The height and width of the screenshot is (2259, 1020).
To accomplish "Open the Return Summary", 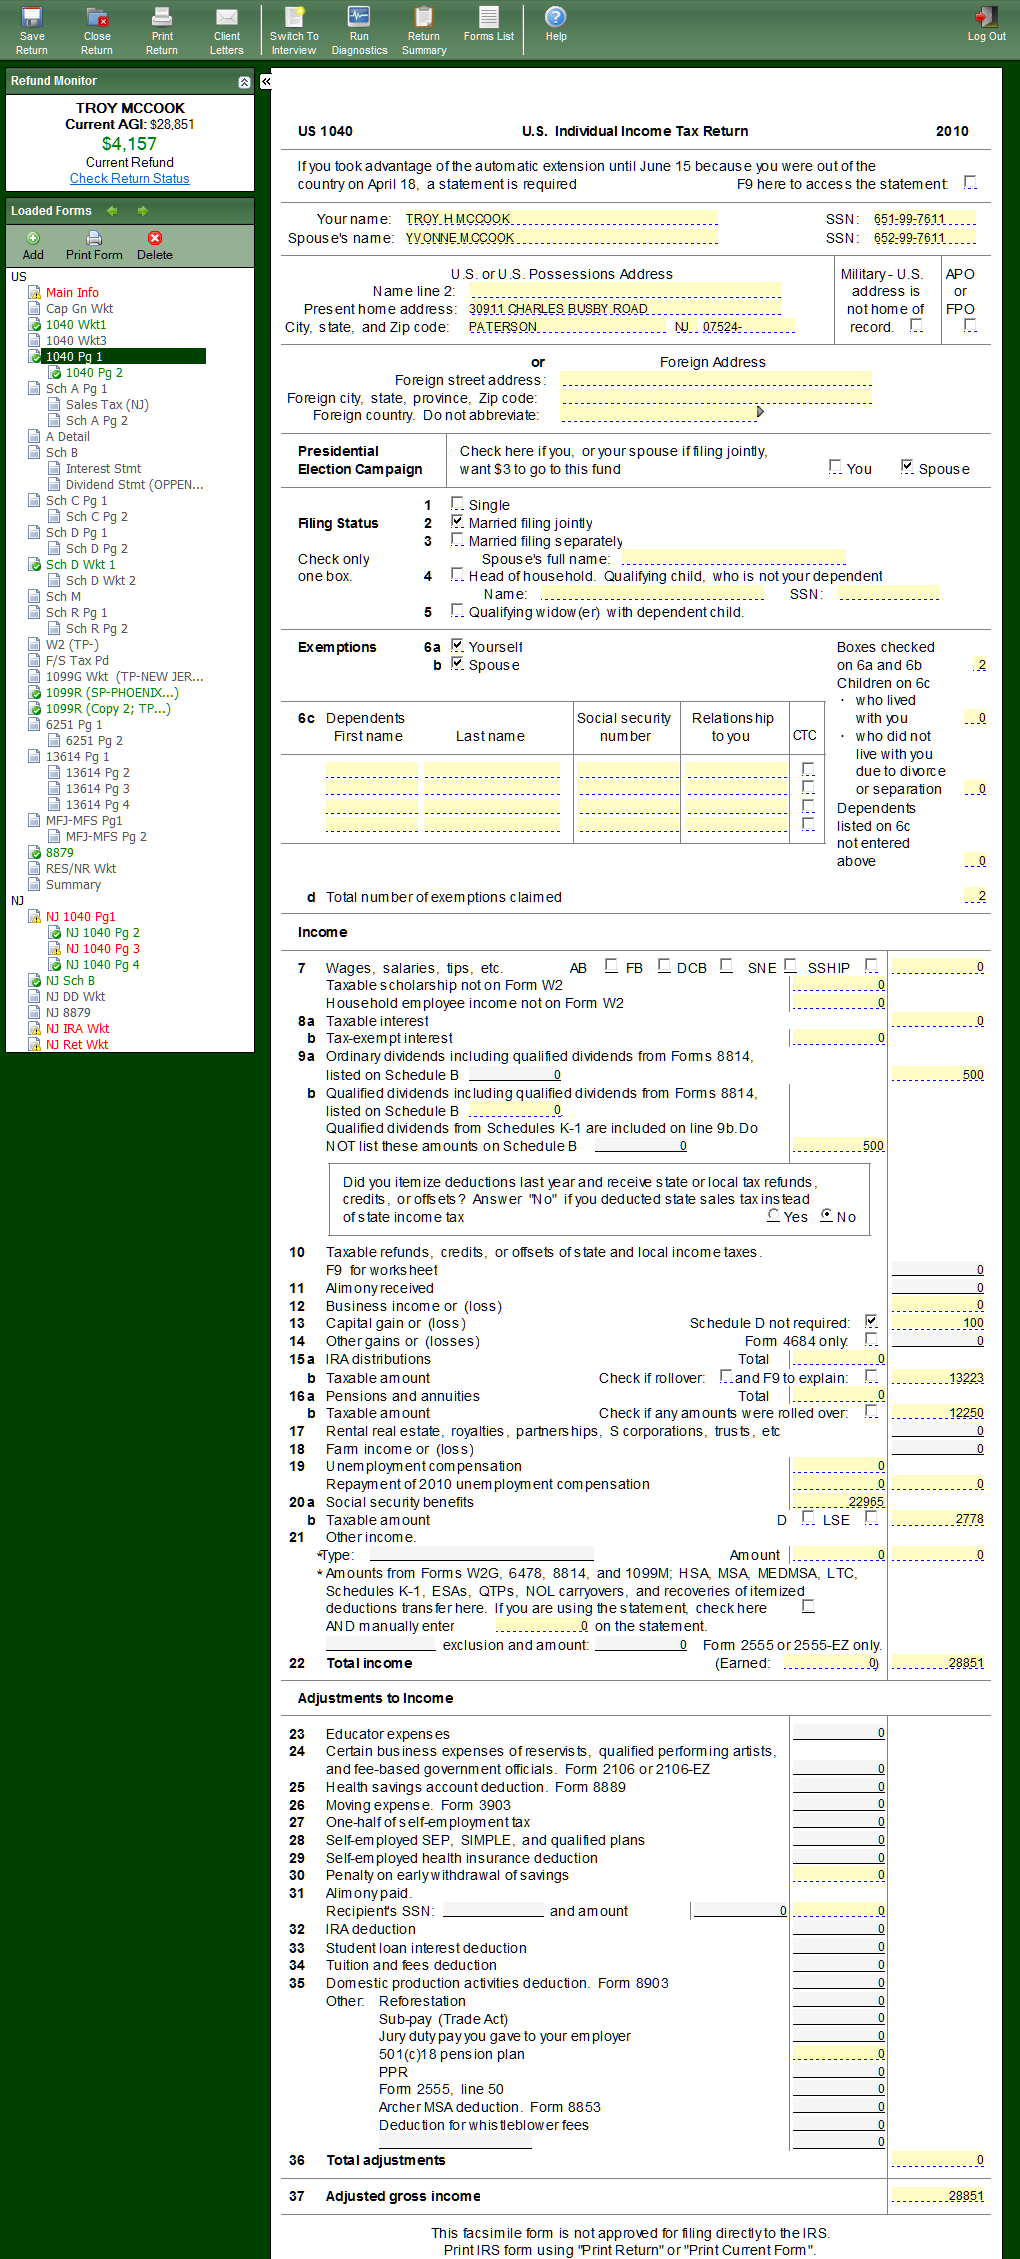I will pyautogui.click(x=424, y=30).
